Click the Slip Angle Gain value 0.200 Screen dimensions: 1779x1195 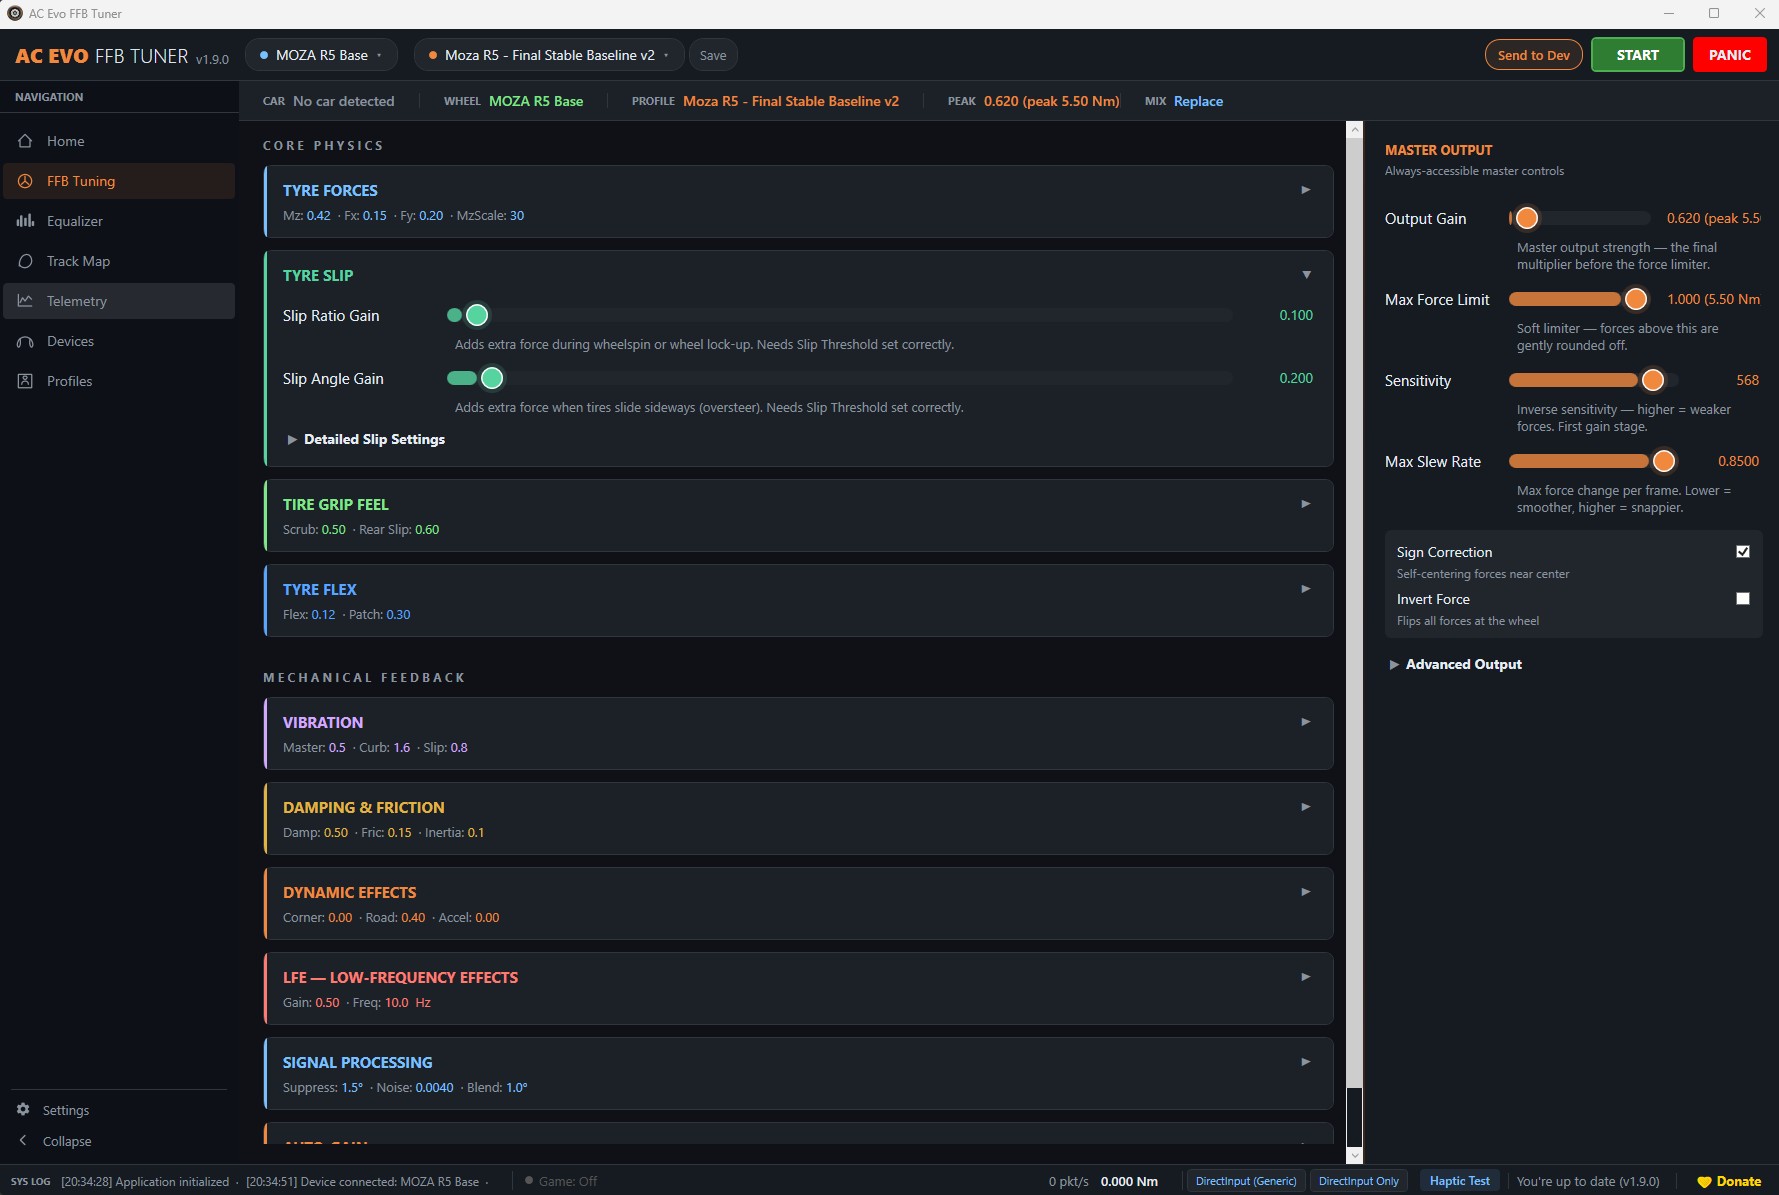1296,378
